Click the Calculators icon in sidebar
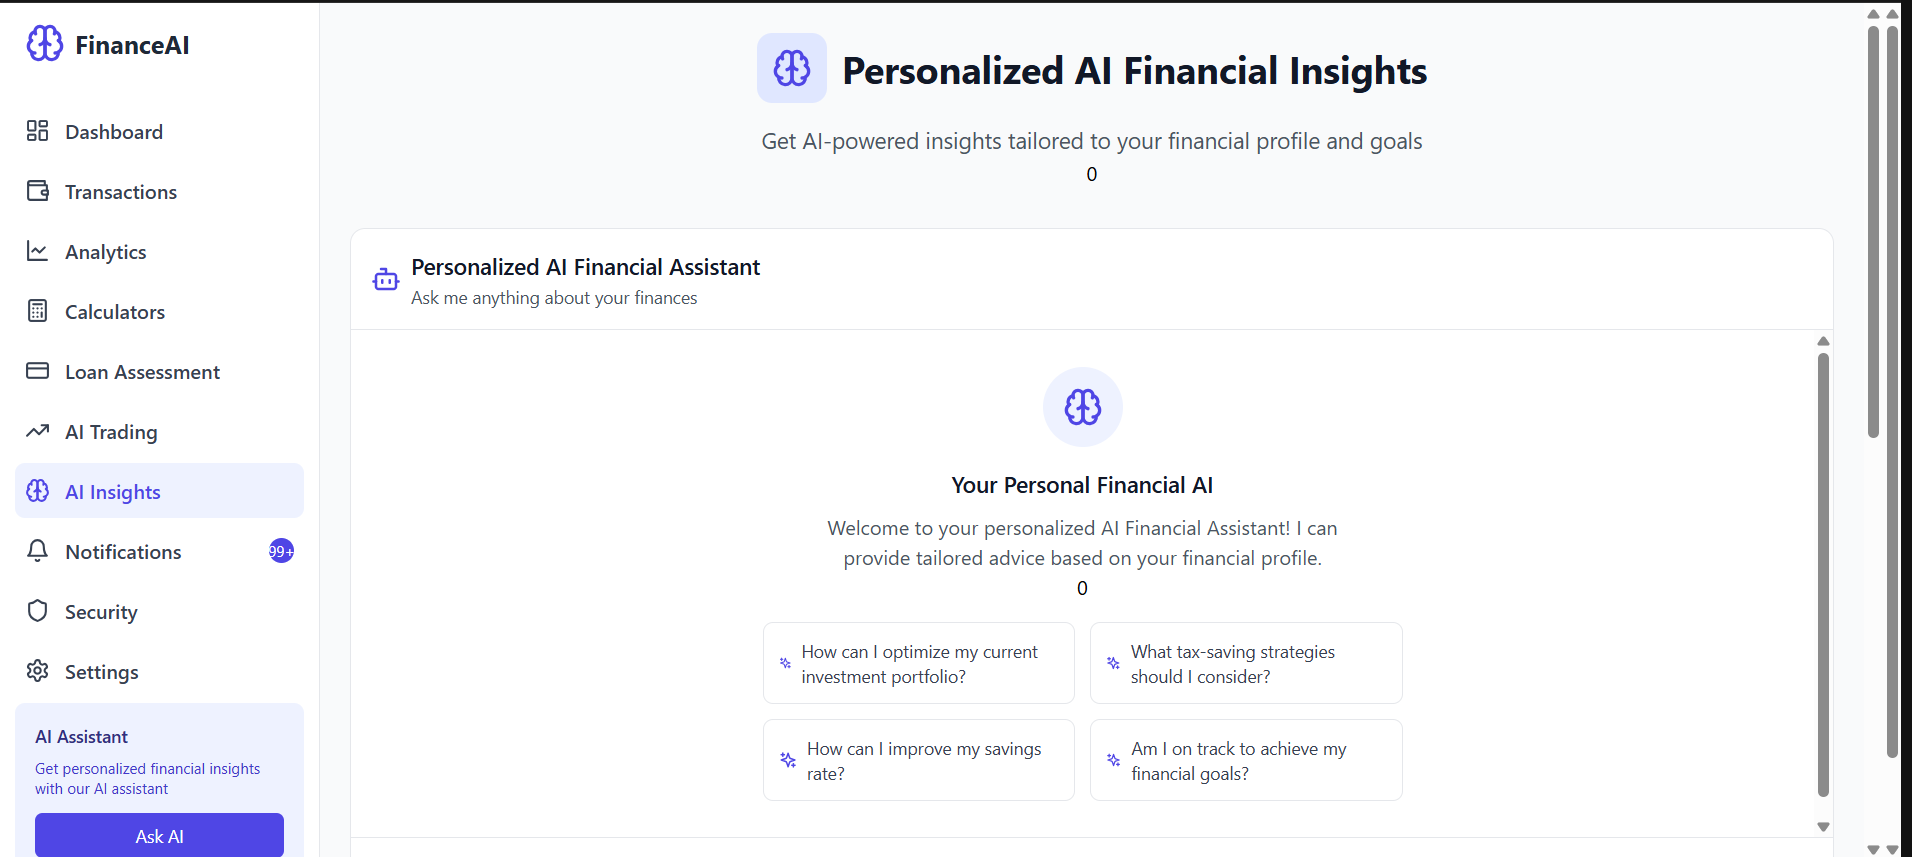 click(x=38, y=311)
